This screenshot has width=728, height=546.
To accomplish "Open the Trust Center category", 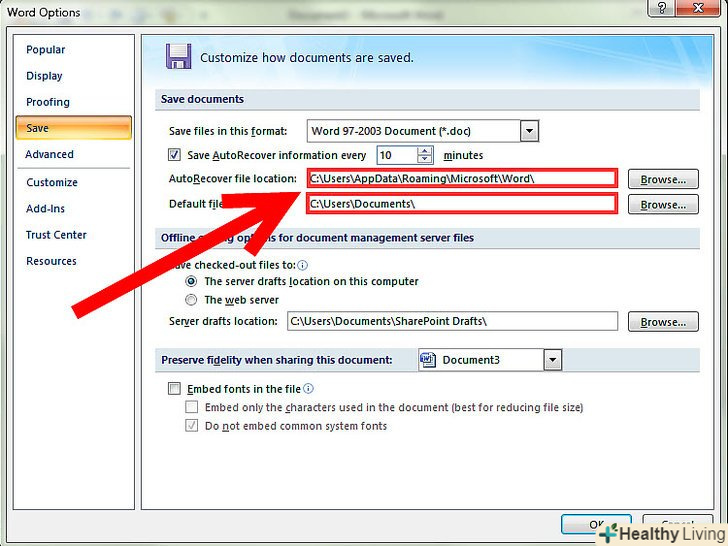I will 56,235.
